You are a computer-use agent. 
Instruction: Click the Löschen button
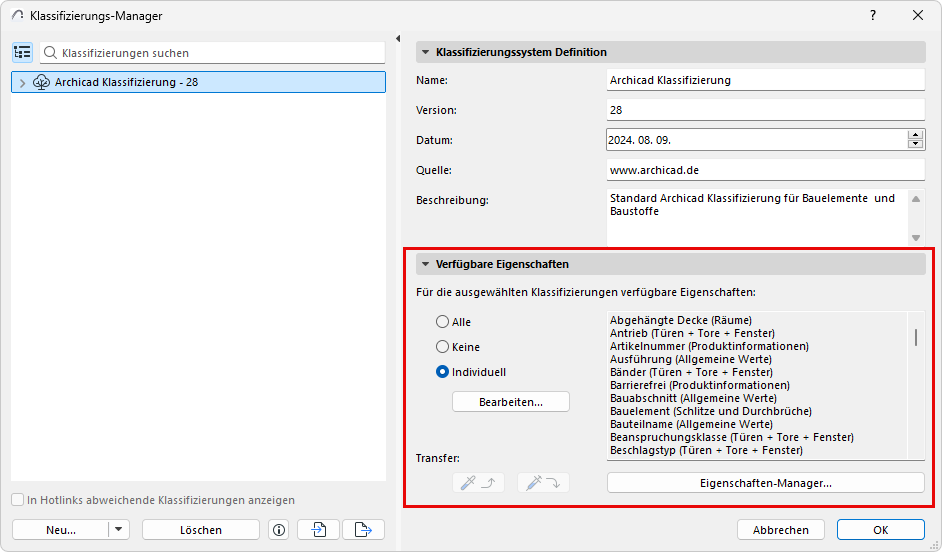click(x=201, y=530)
